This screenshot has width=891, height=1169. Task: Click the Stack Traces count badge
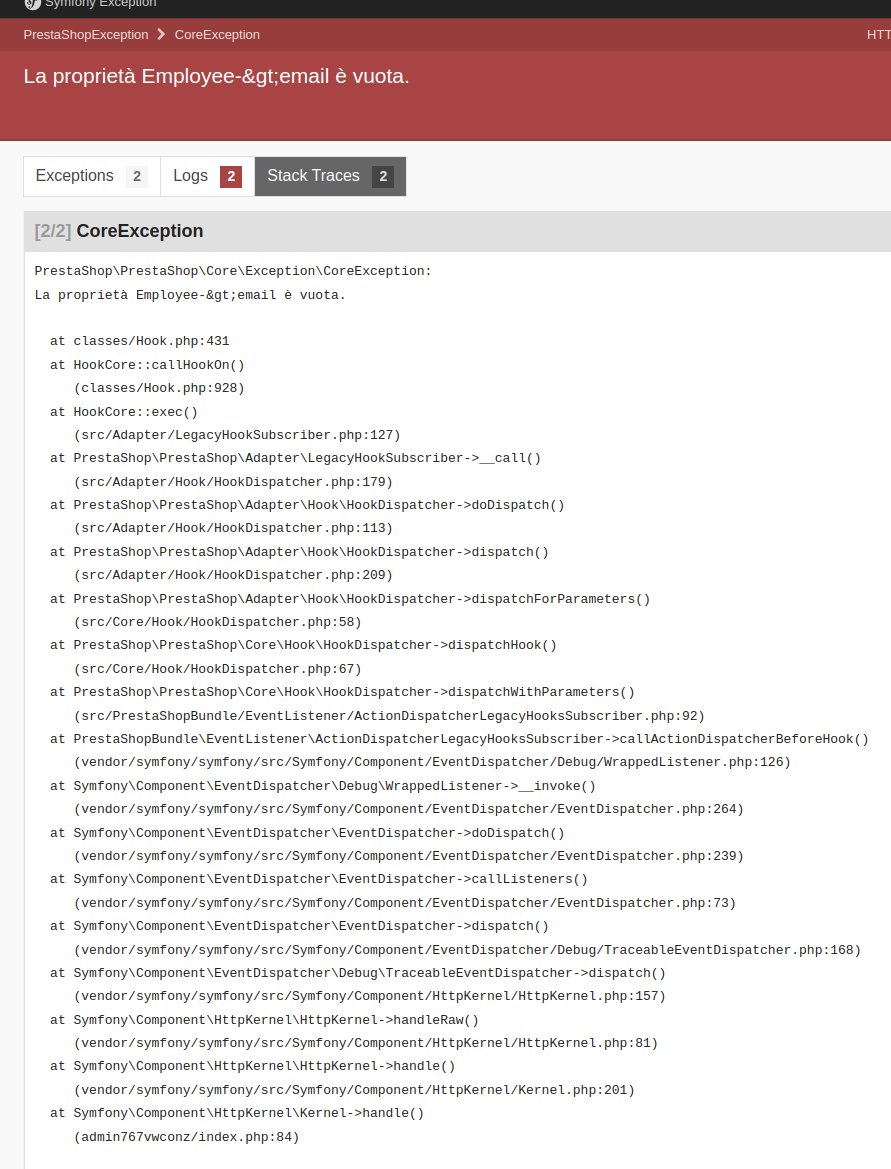tap(383, 175)
